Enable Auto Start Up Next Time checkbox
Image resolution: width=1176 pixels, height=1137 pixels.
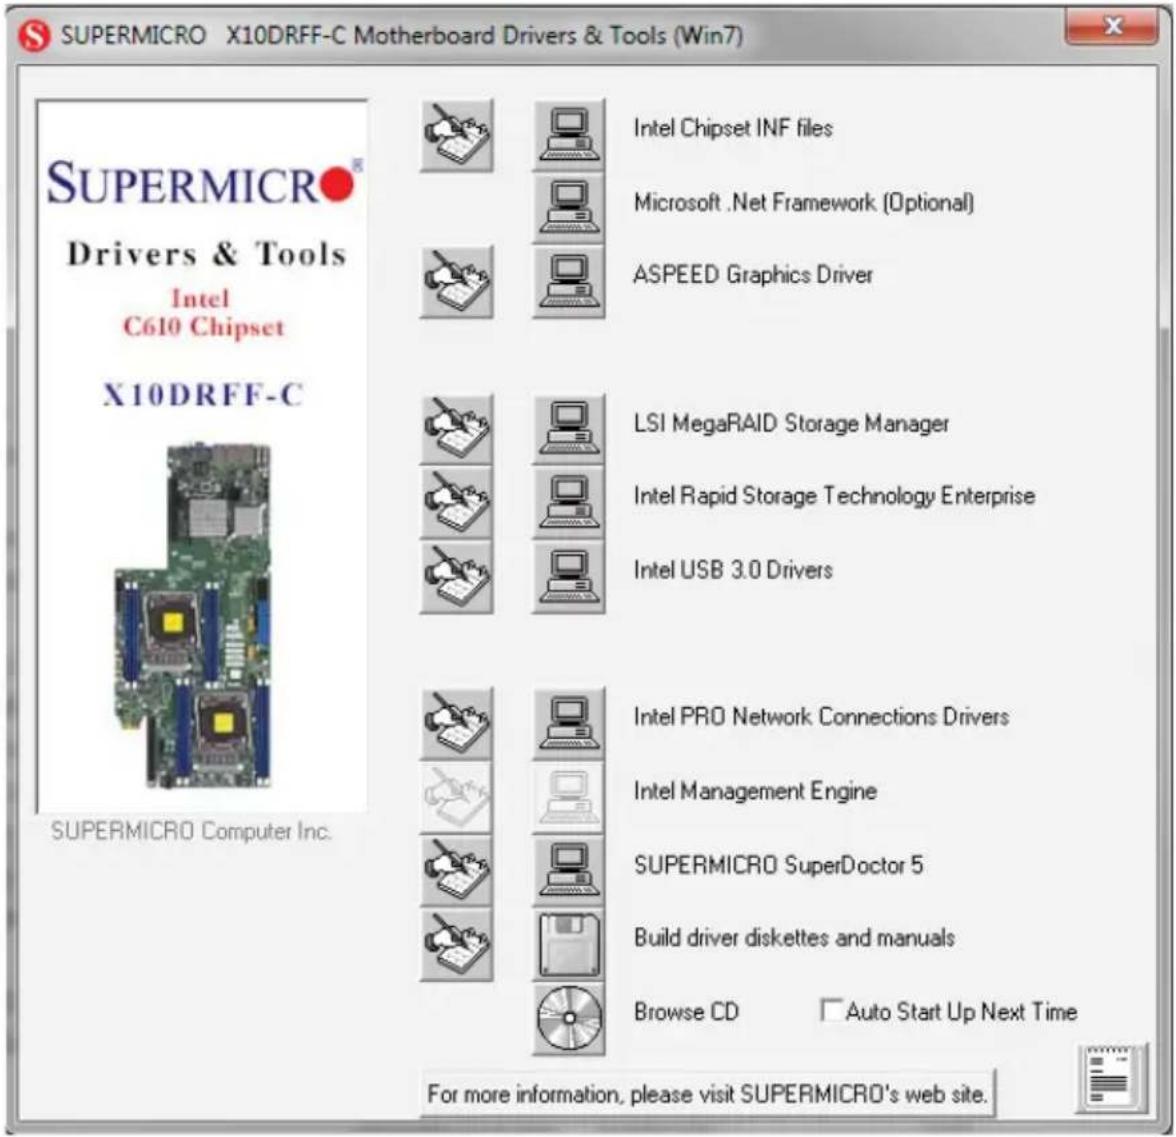(x=830, y=1010)
